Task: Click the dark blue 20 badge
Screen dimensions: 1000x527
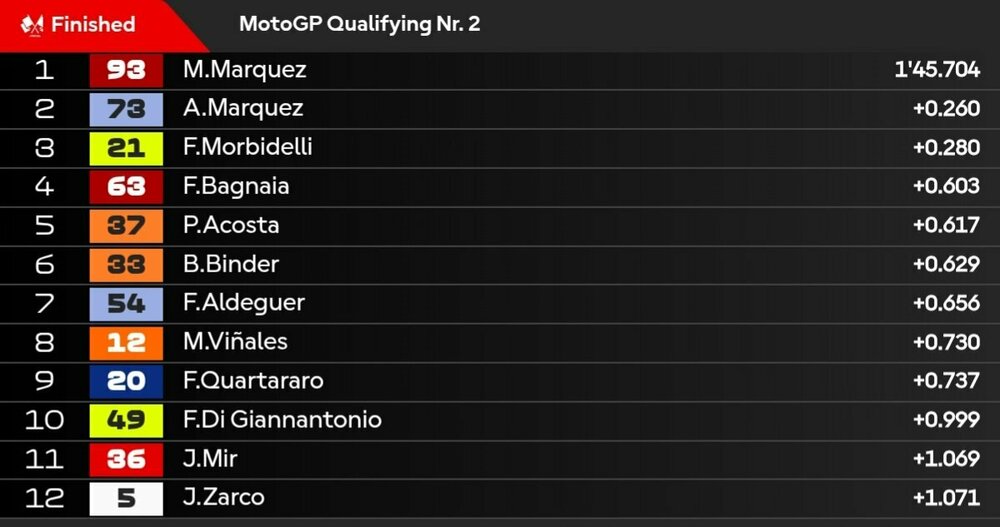Action: [x=126, y=382]
